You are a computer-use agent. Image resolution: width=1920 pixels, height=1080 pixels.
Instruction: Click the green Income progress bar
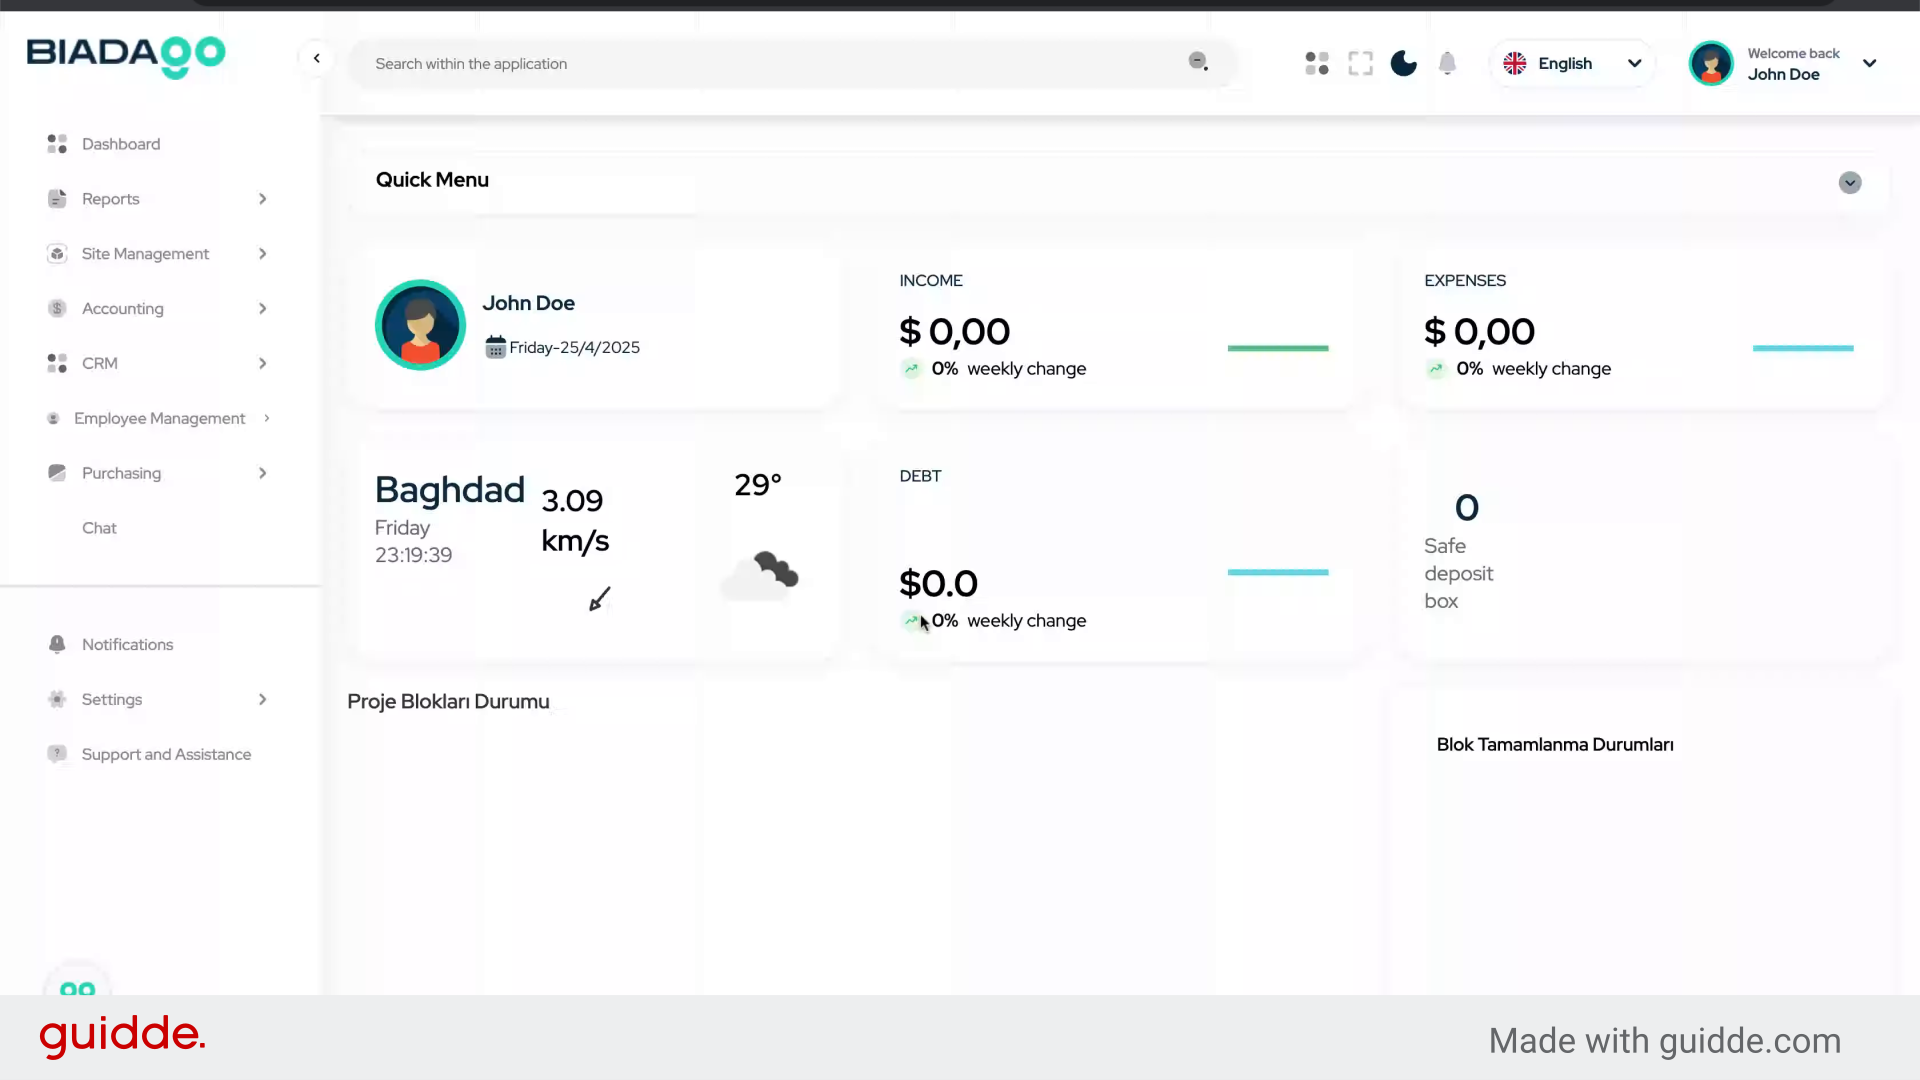pyautogui.click(x=1277, y=348)
